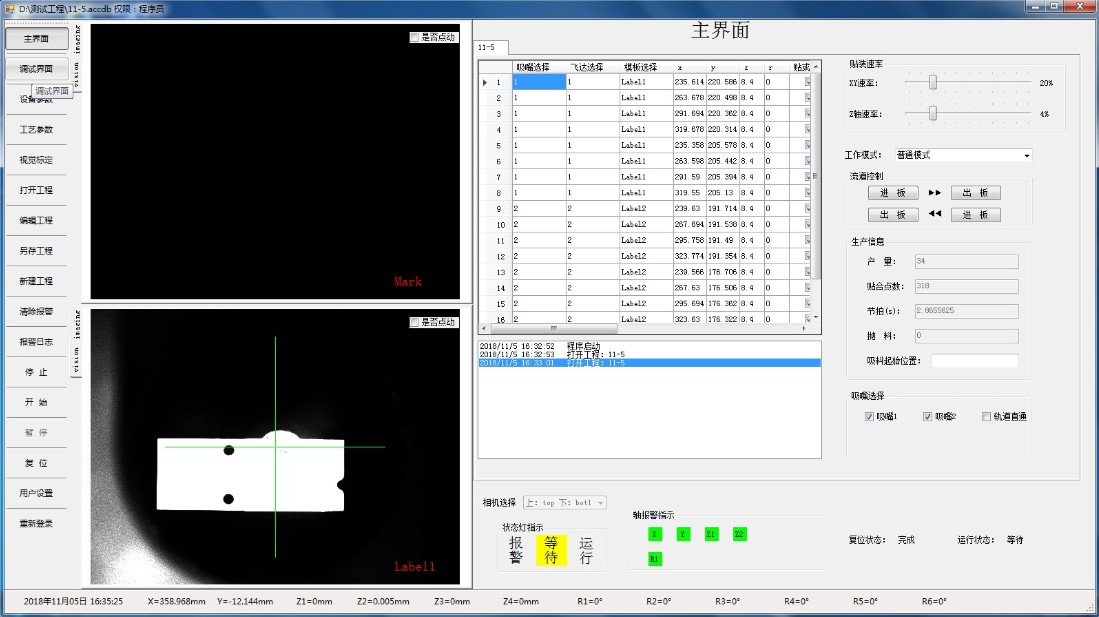
Task: Open the dropdown in the first table row's last column
Action: [808, 83]
